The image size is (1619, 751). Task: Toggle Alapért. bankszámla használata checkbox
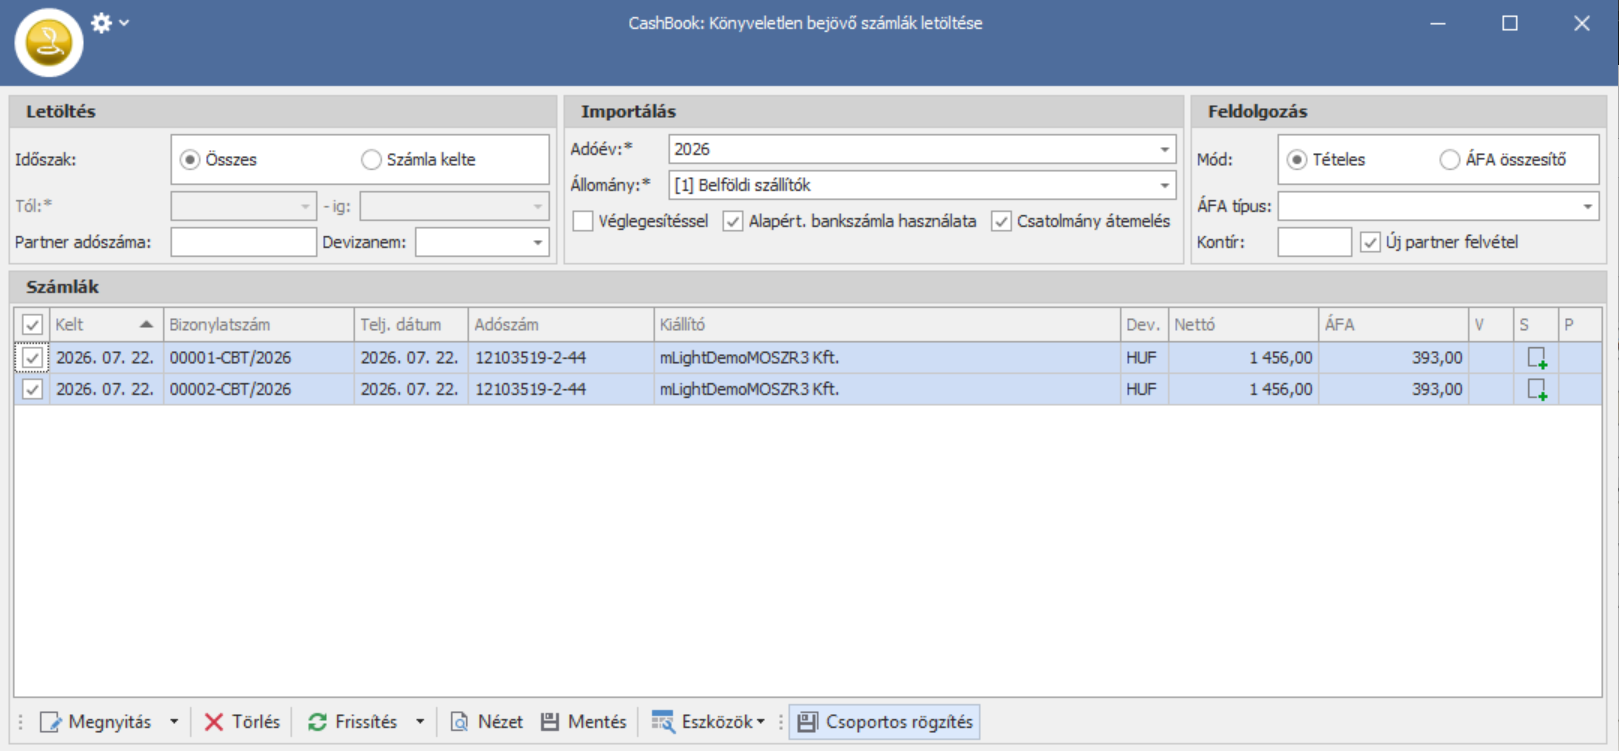click(733, 221)
